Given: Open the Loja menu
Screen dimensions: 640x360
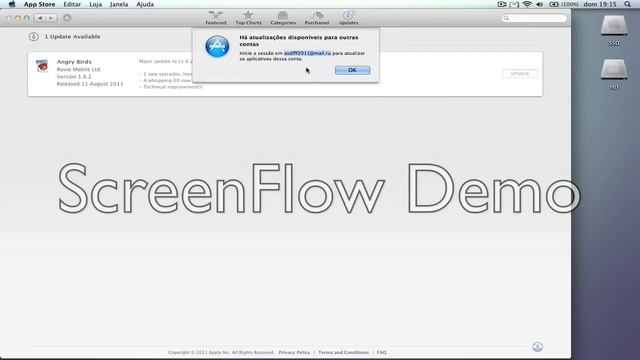Looking at the screenshot, I should [96, 4].
